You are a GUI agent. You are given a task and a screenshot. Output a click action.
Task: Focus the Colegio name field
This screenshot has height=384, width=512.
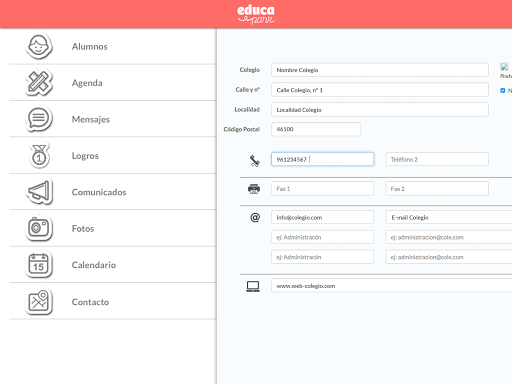[380, 70]
